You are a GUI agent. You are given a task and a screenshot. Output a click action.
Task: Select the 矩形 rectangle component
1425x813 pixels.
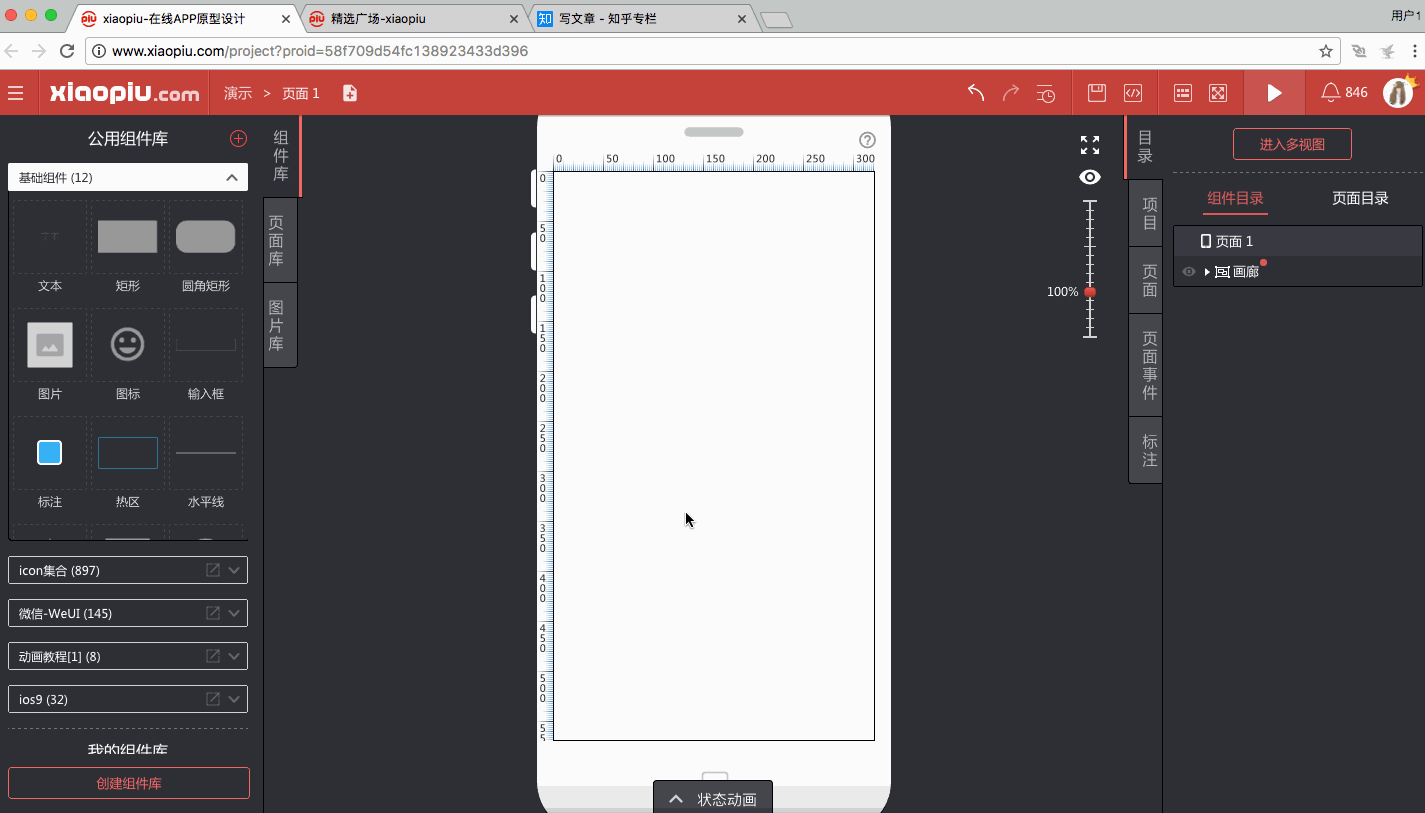coord(127,247)
